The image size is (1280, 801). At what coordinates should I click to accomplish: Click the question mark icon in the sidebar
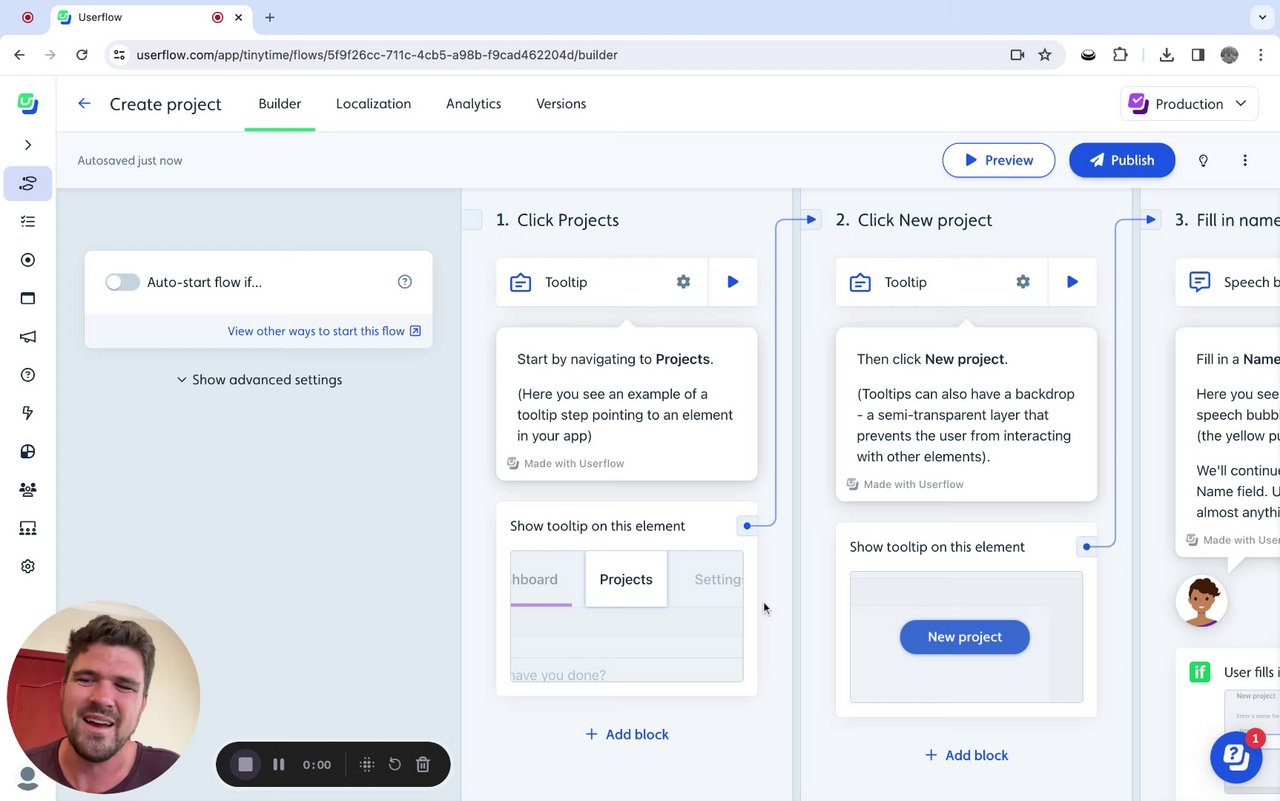point(28,375)
